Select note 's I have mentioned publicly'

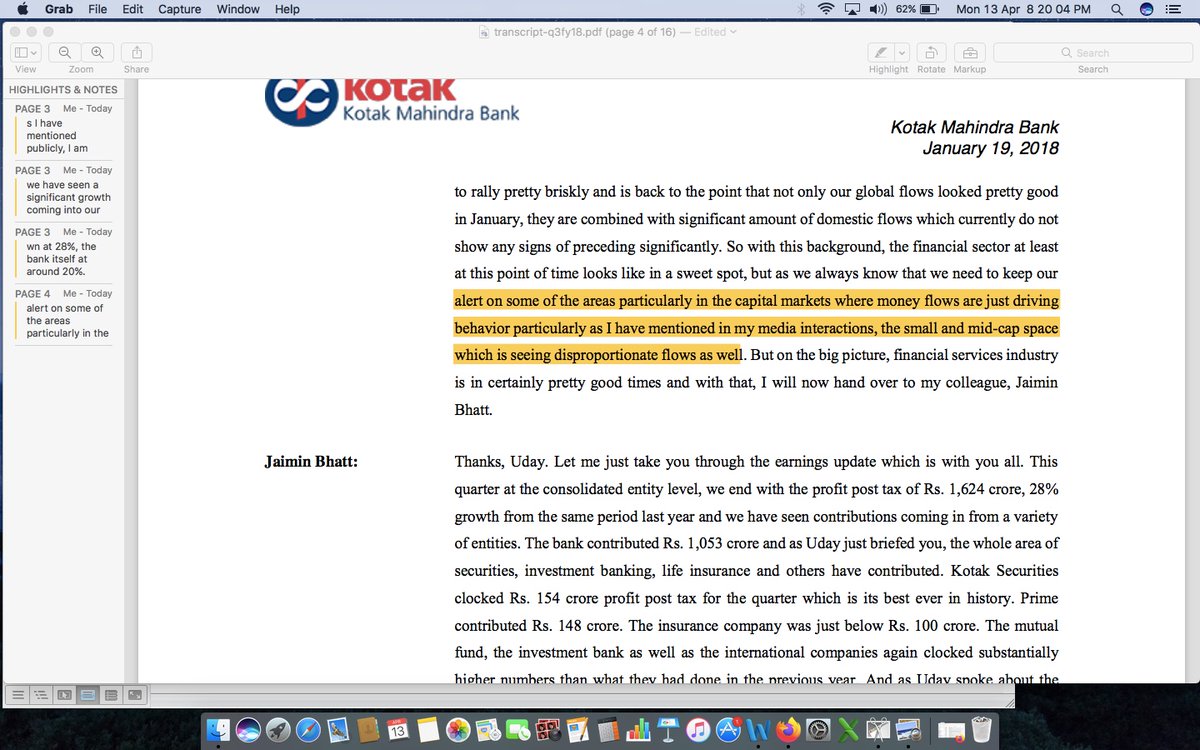[63, 129]
